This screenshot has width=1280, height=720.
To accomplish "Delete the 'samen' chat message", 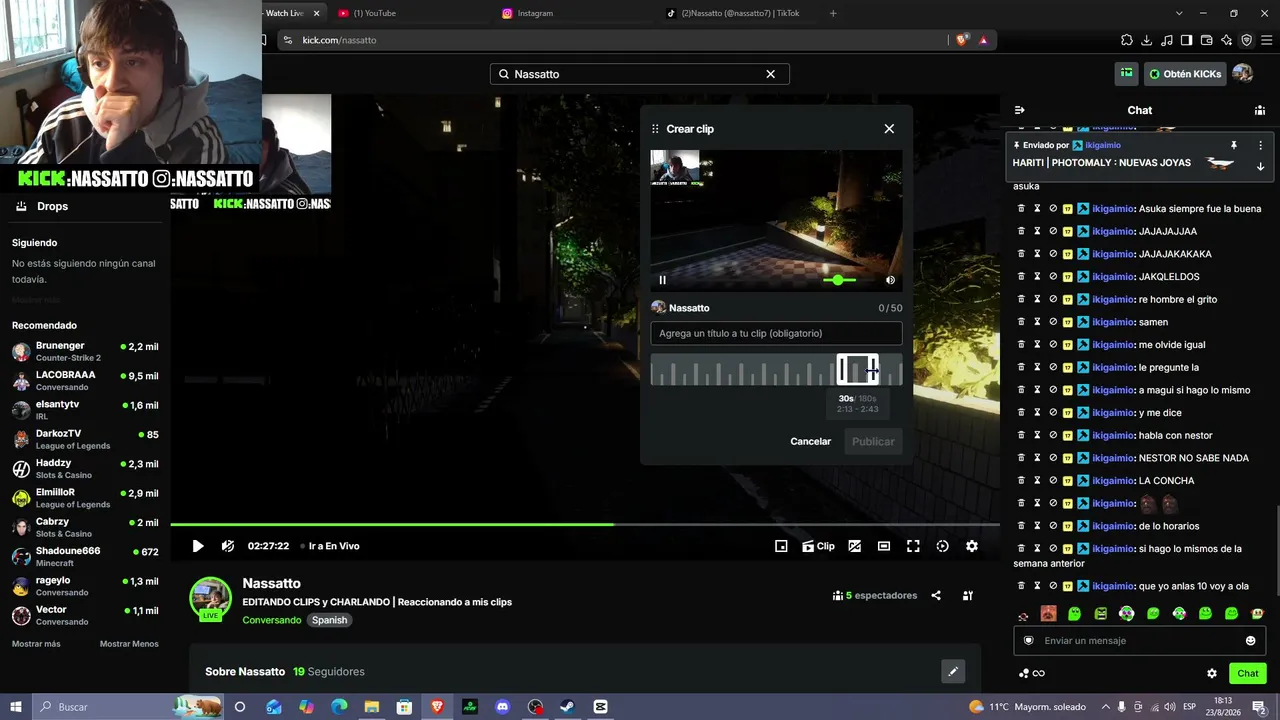I will 1021,322.
